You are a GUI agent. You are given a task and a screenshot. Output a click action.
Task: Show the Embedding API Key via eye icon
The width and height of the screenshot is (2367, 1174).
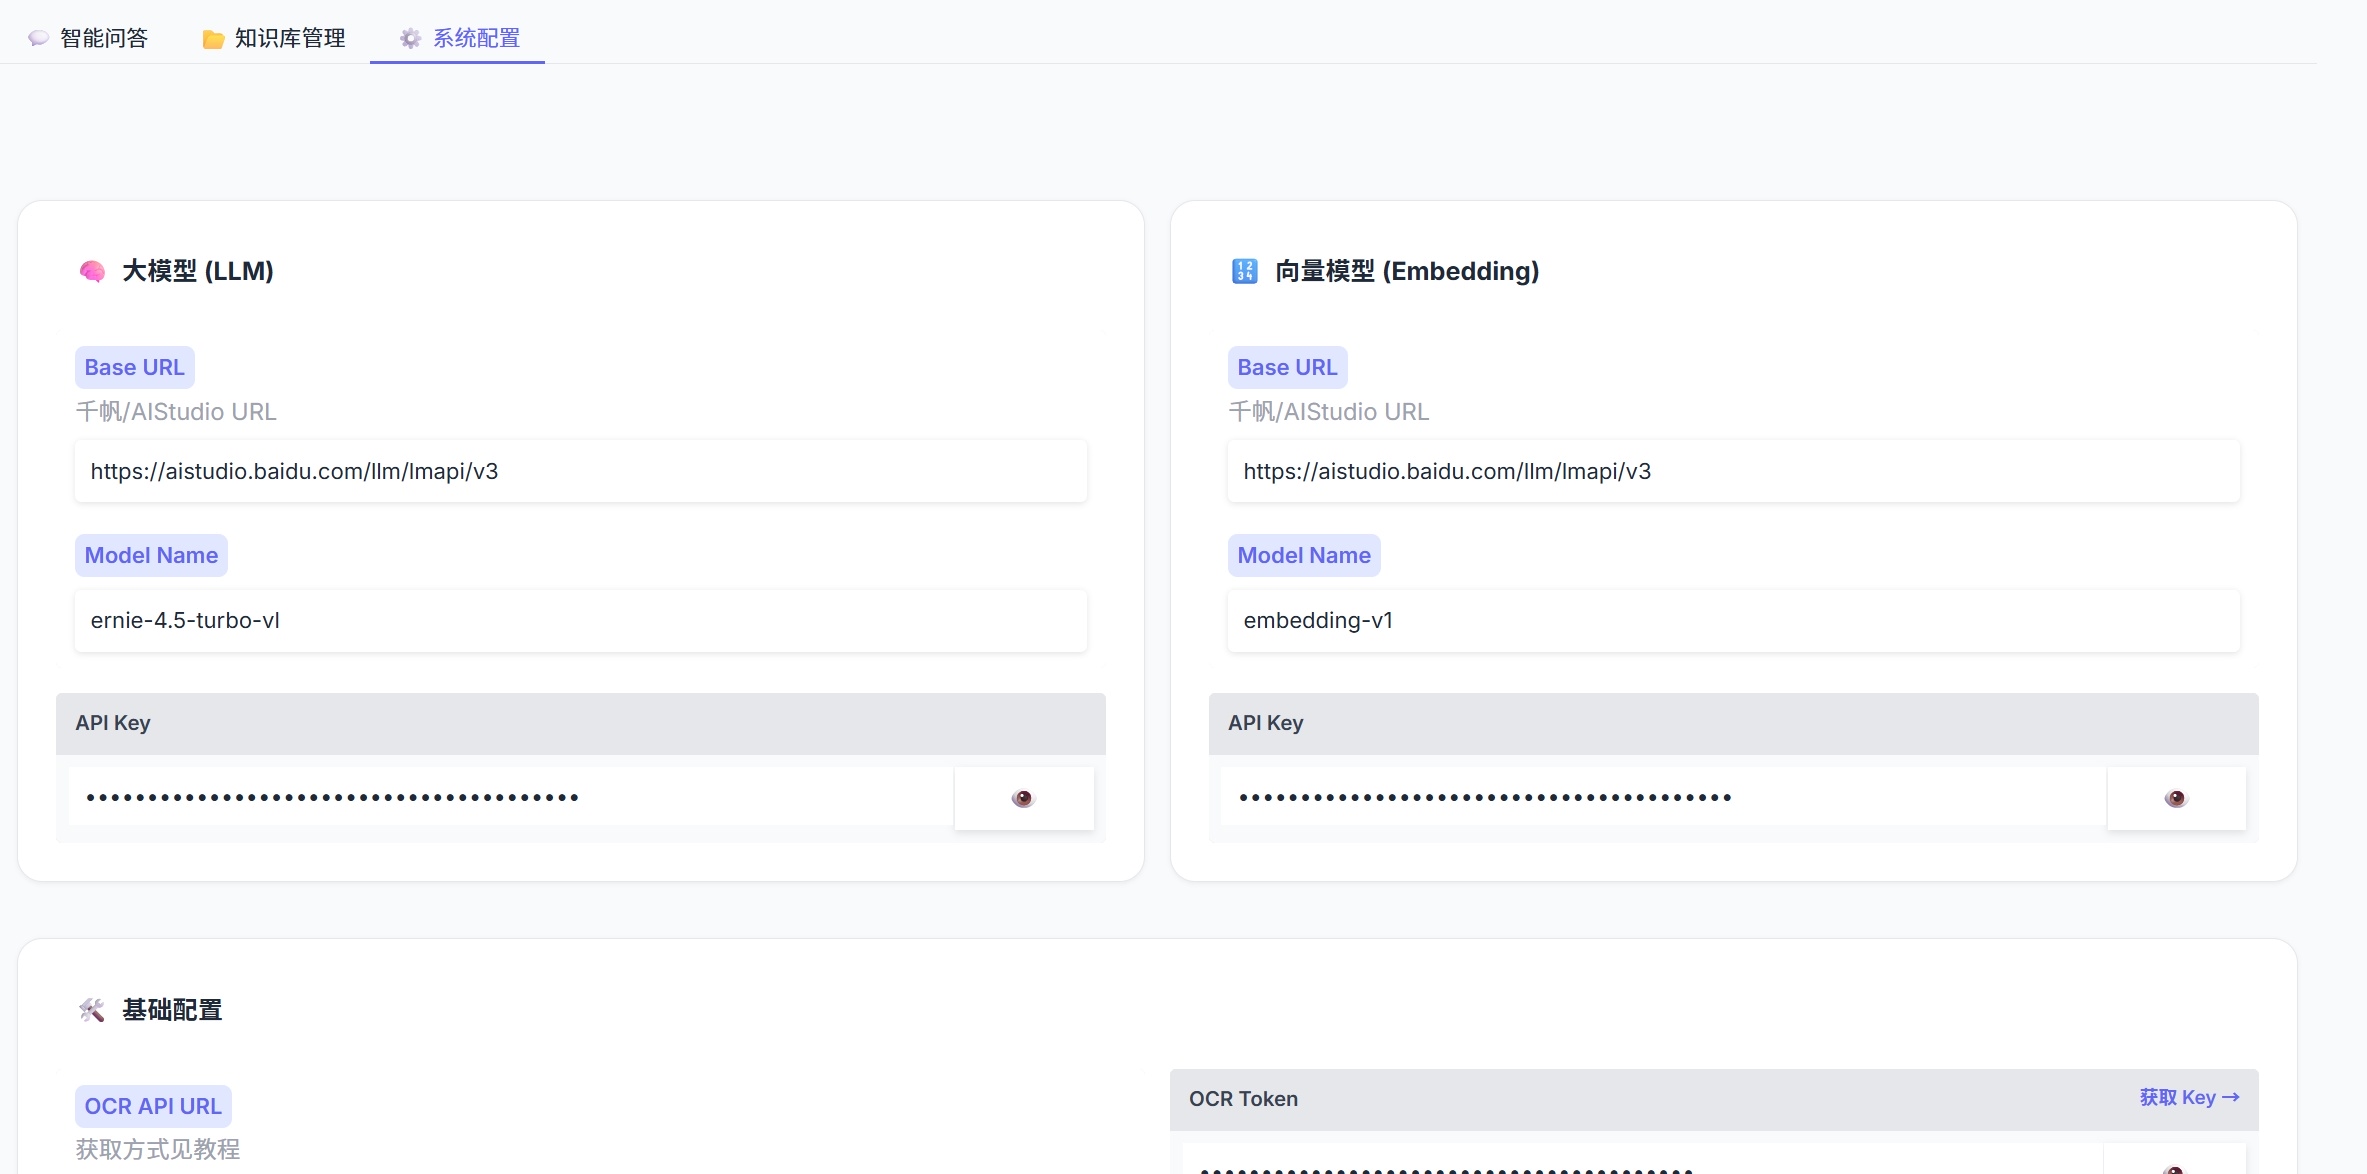tap(2175, 798)
